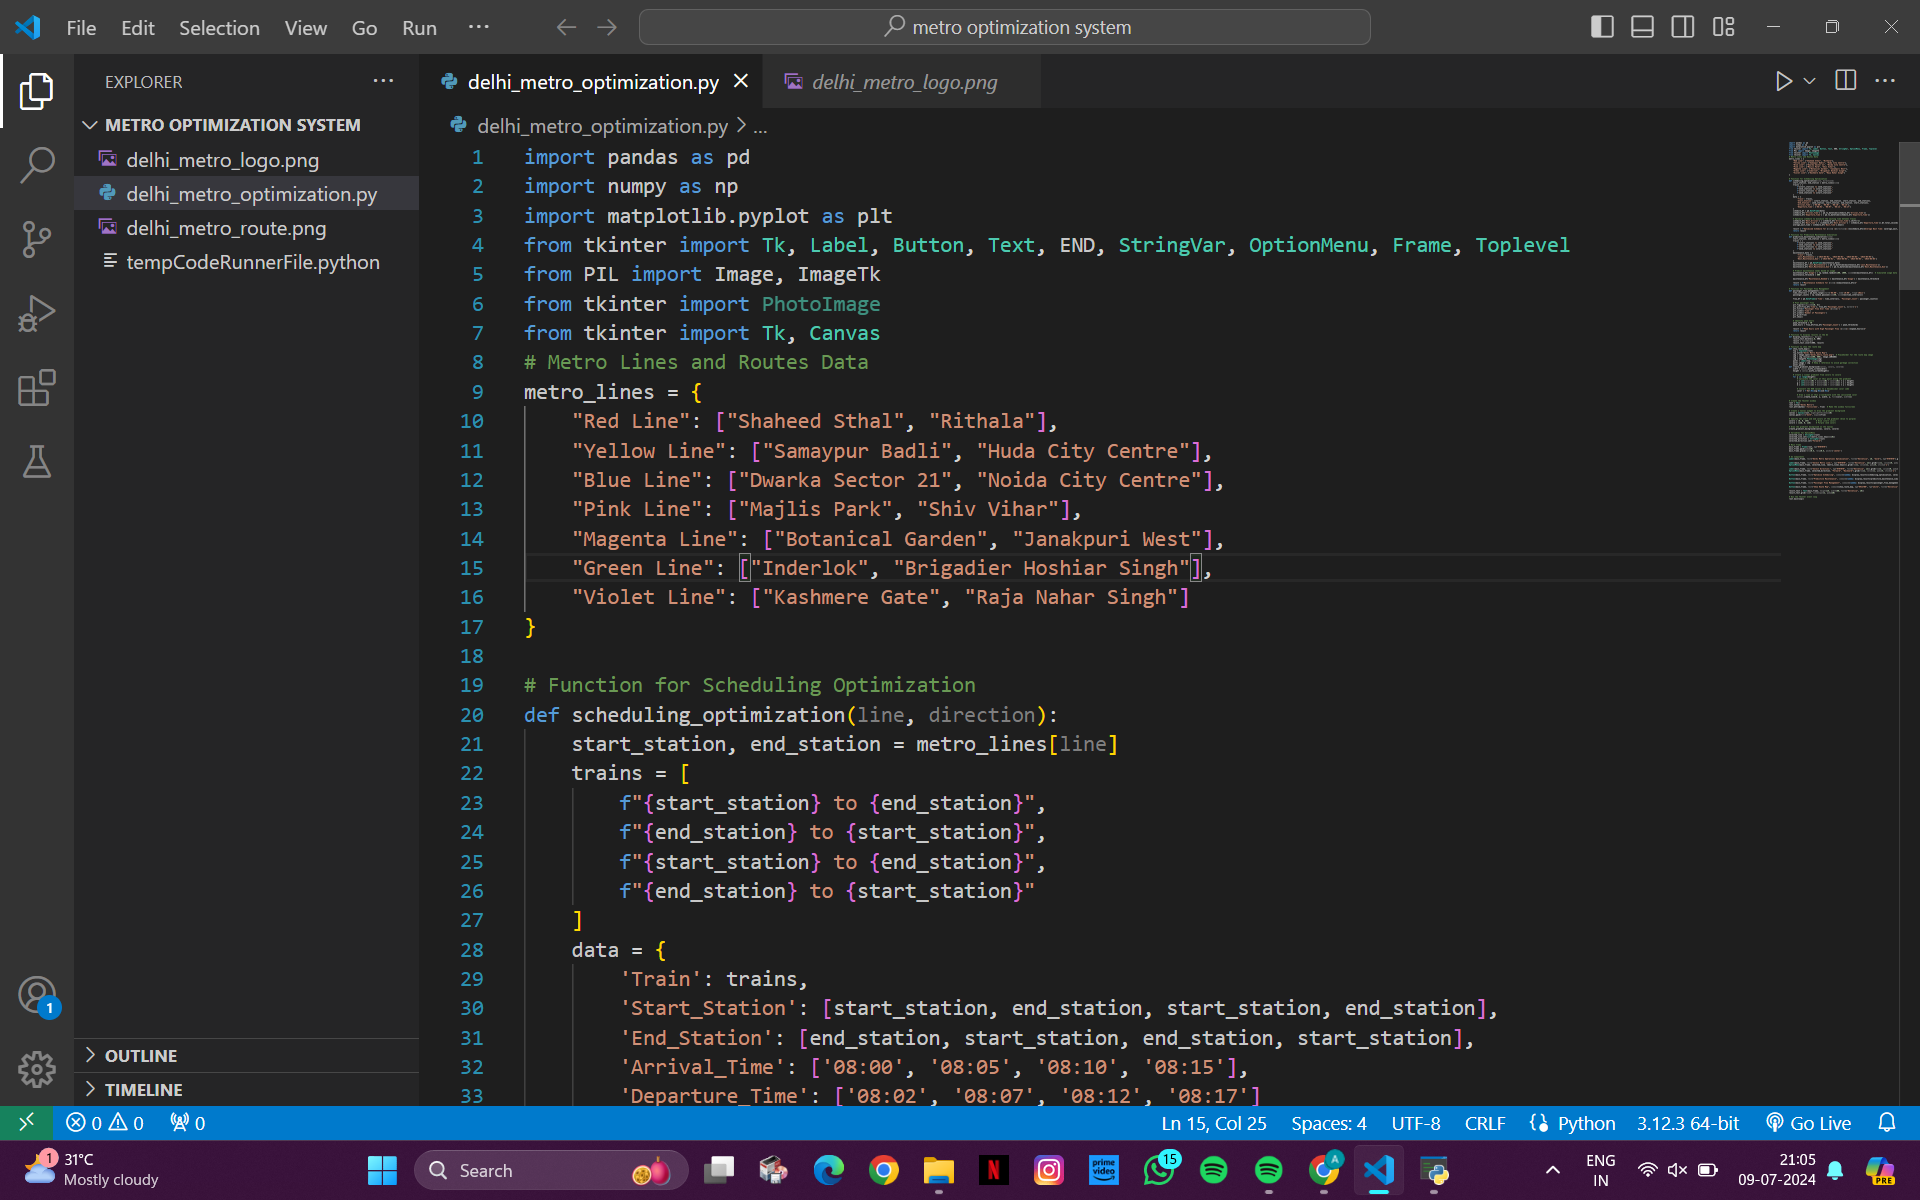Click Split Editor Right icon

pyautogui.click(x=1846, y=81)
